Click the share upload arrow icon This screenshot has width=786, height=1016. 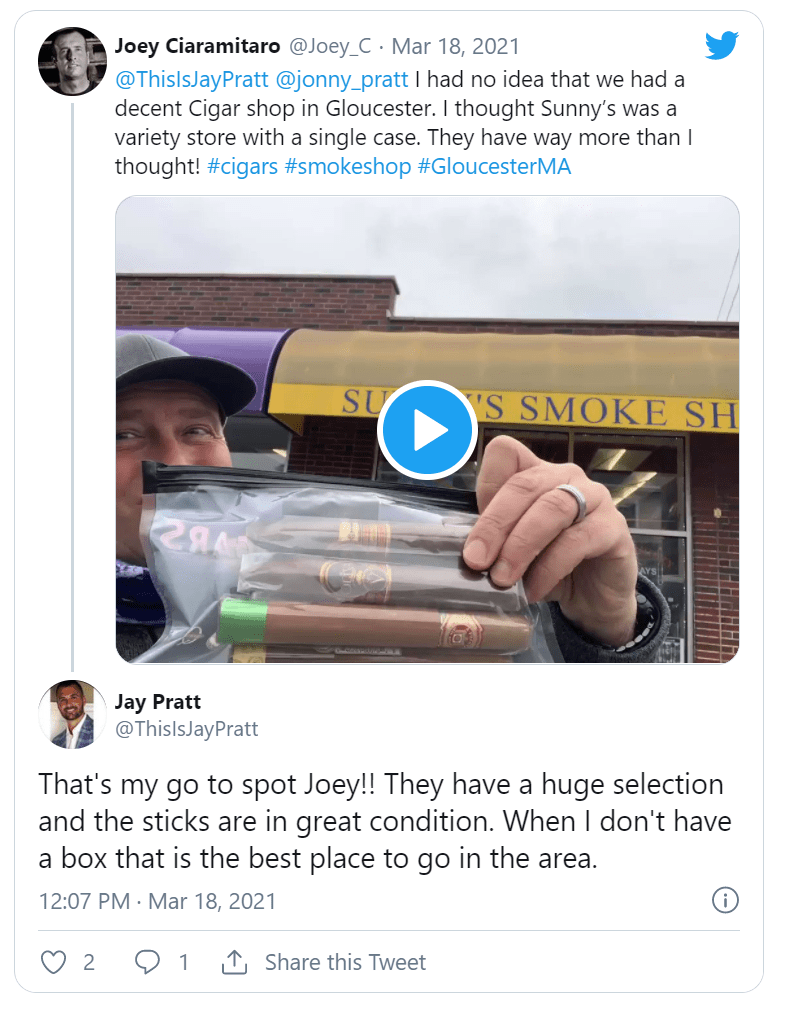tap(234, 962)
